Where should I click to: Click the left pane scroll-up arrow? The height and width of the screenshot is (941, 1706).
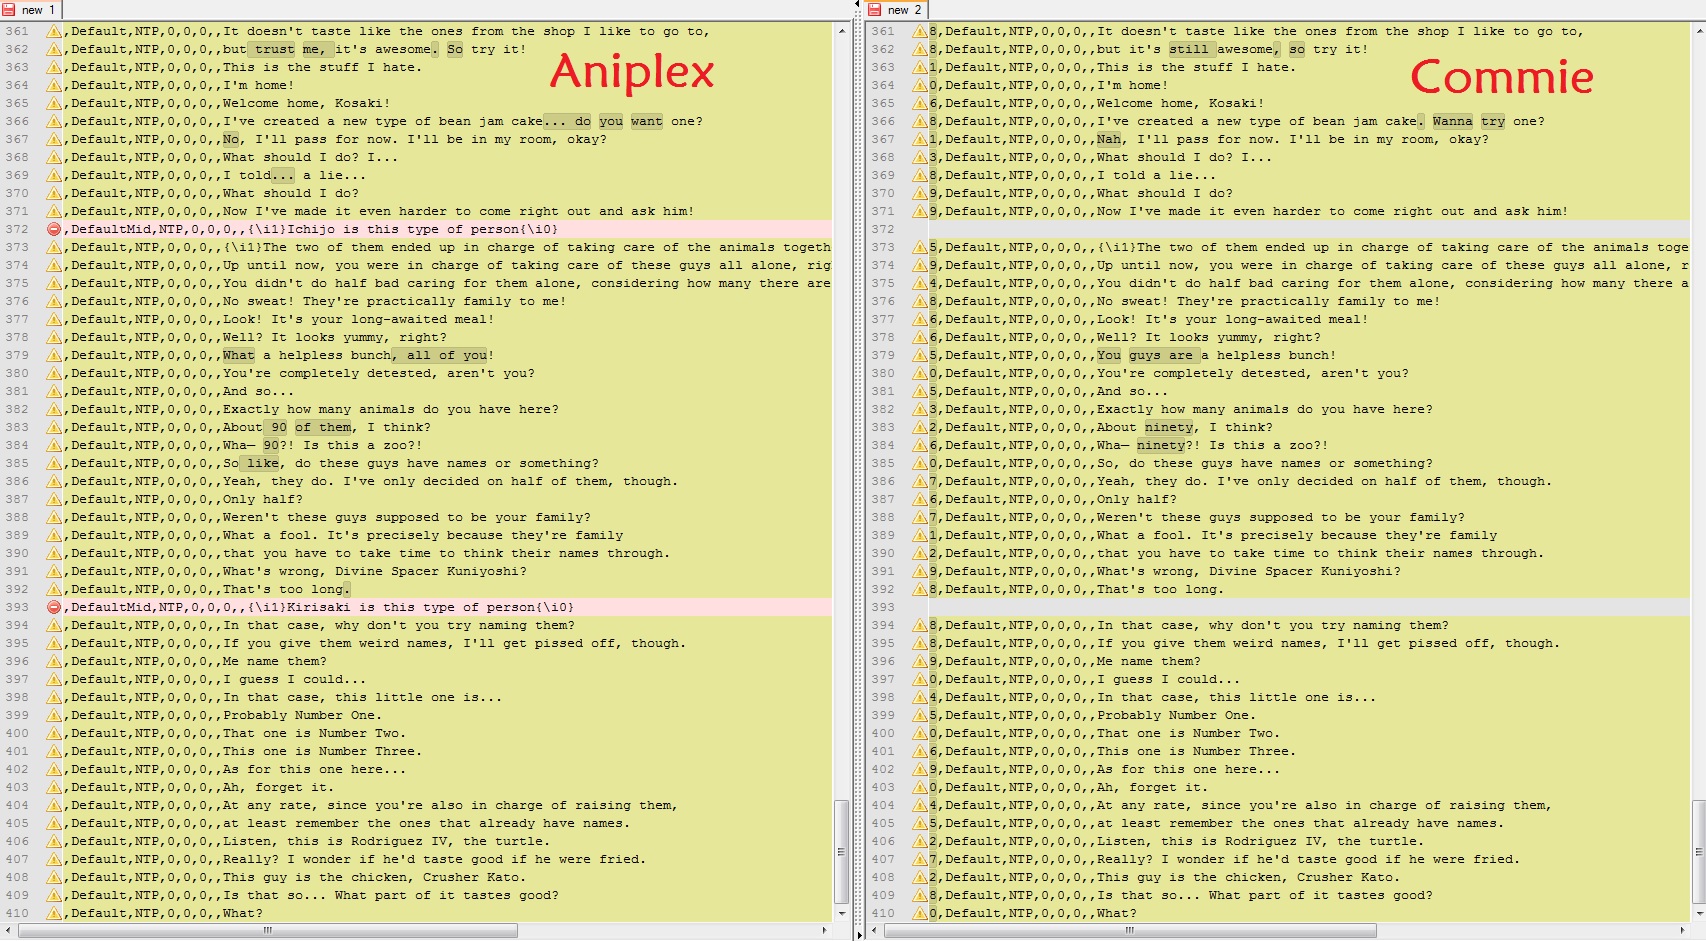tap(841, 31)
